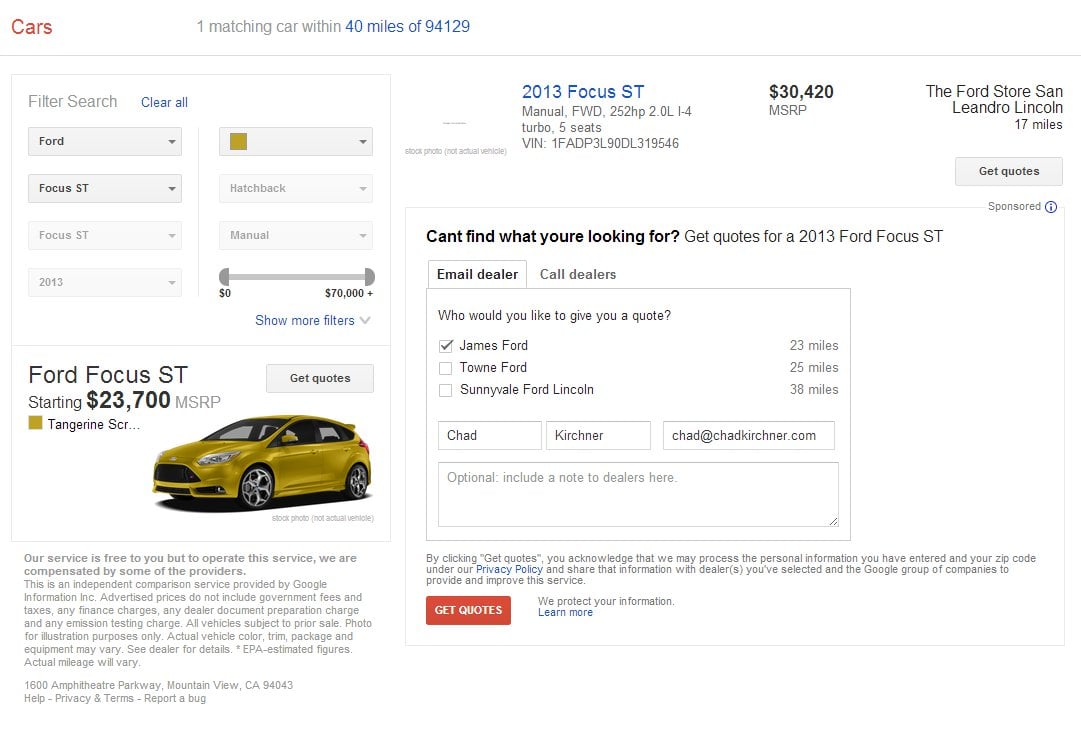Click the optional note to dealers textarea

click(638, 494)
